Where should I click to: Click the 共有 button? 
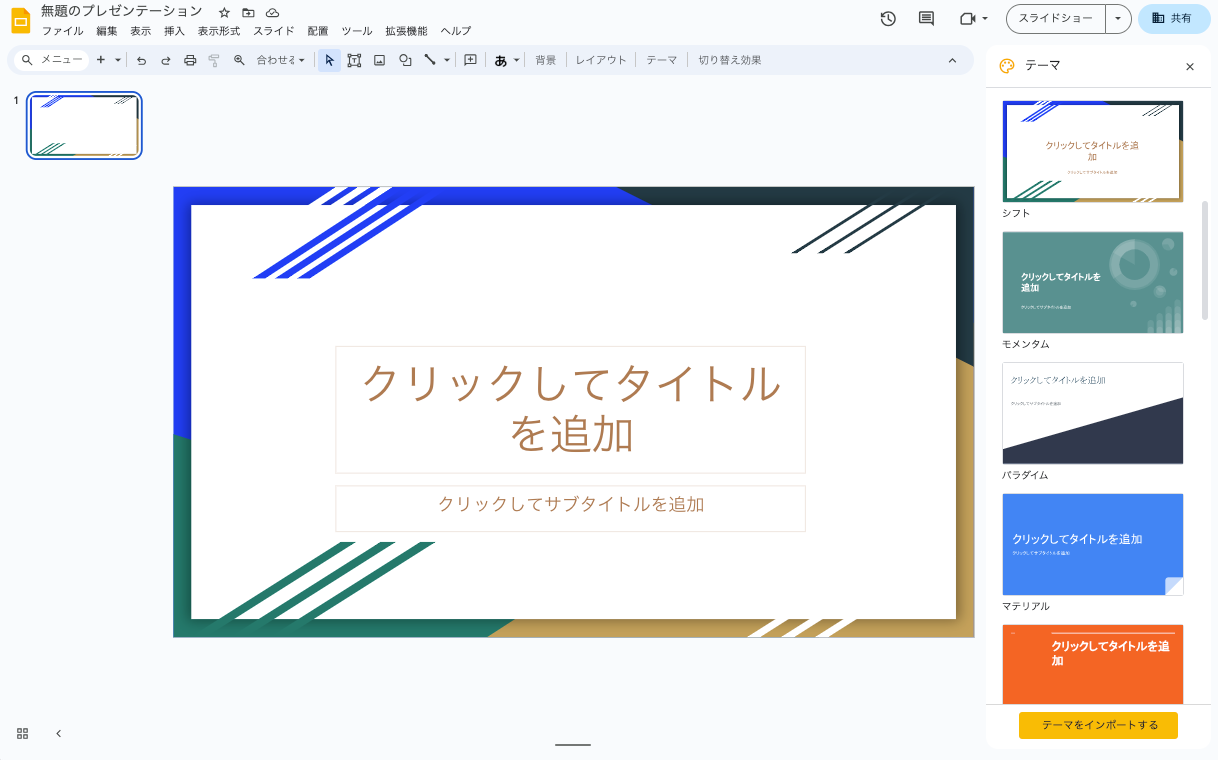[1173, 18]
